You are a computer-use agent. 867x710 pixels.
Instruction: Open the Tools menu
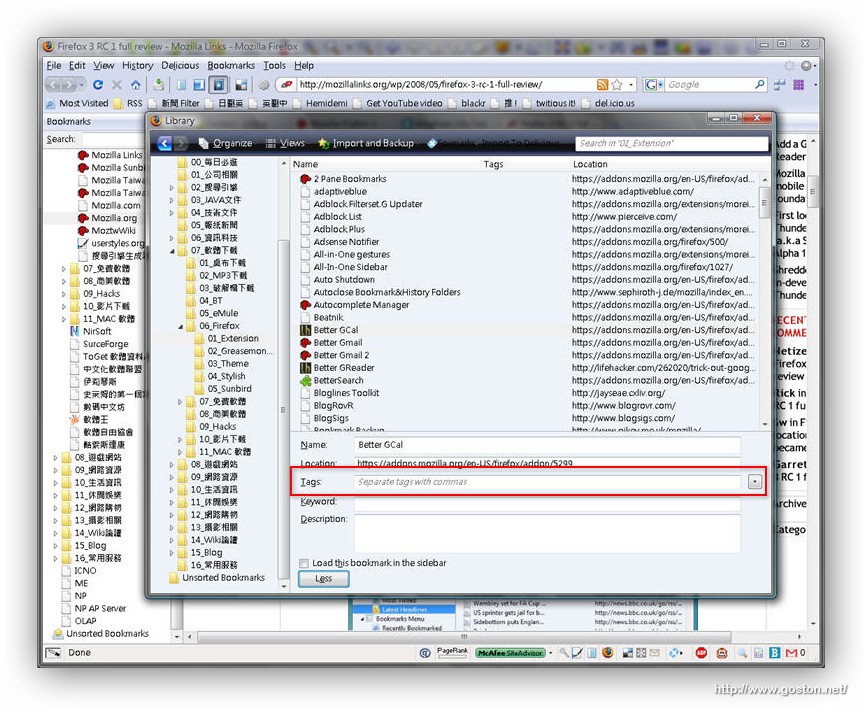[x=274, y=65]
